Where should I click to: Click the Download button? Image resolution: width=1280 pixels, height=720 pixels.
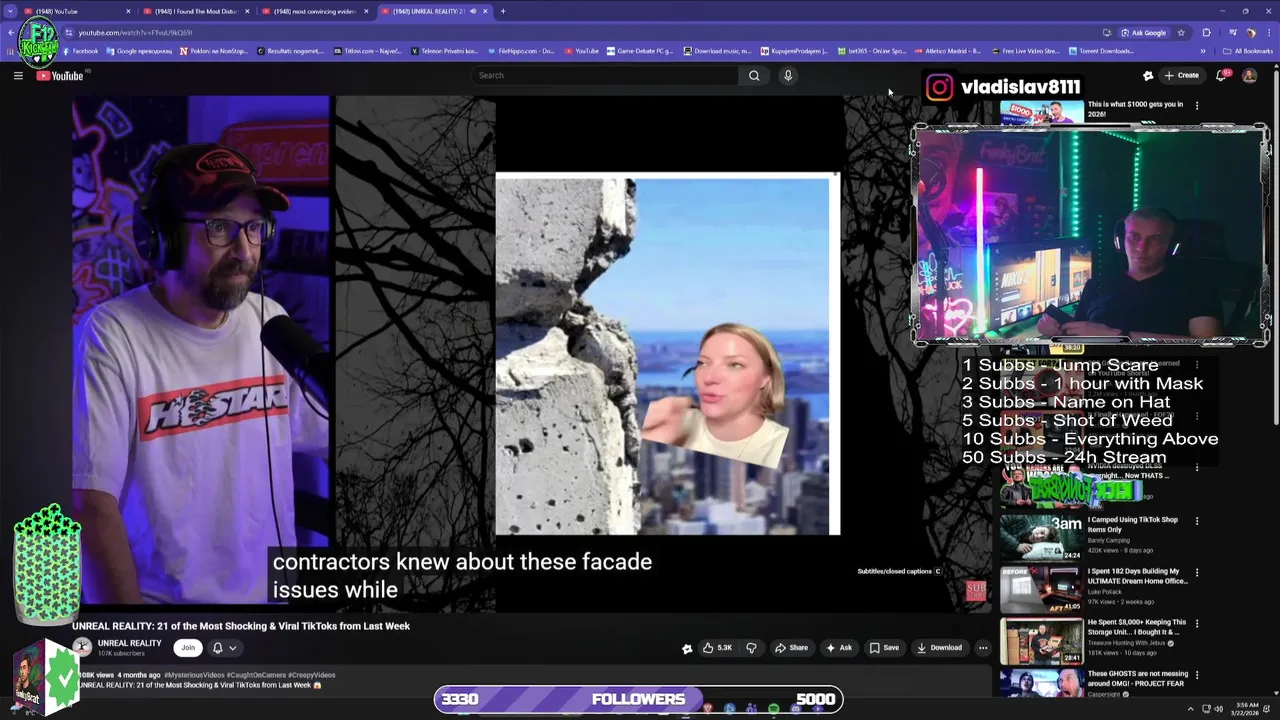pyautogui.click(x=939, y=647)
